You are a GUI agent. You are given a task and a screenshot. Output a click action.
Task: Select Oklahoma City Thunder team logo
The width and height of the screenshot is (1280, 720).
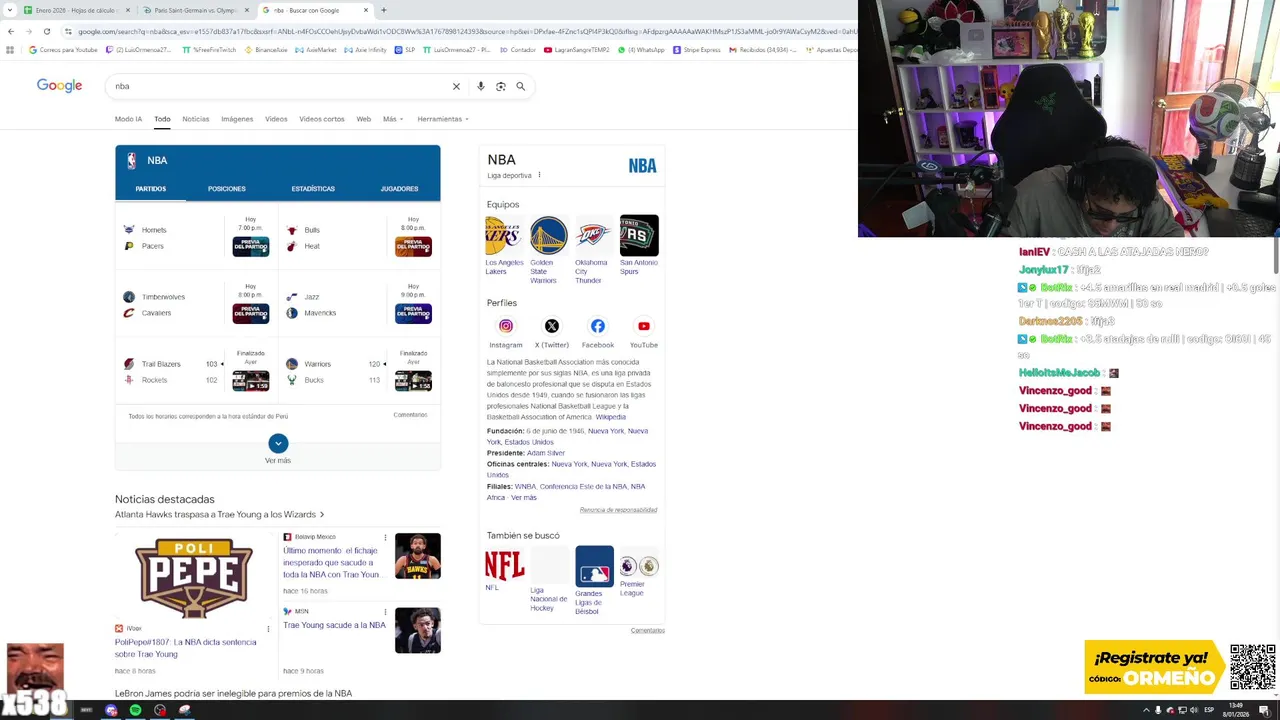[x=593, y=236]
